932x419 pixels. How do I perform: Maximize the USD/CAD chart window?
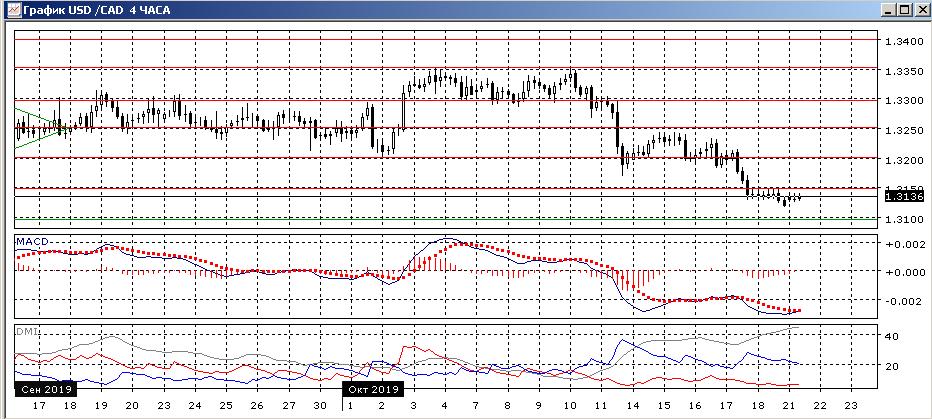click(904, 10)
